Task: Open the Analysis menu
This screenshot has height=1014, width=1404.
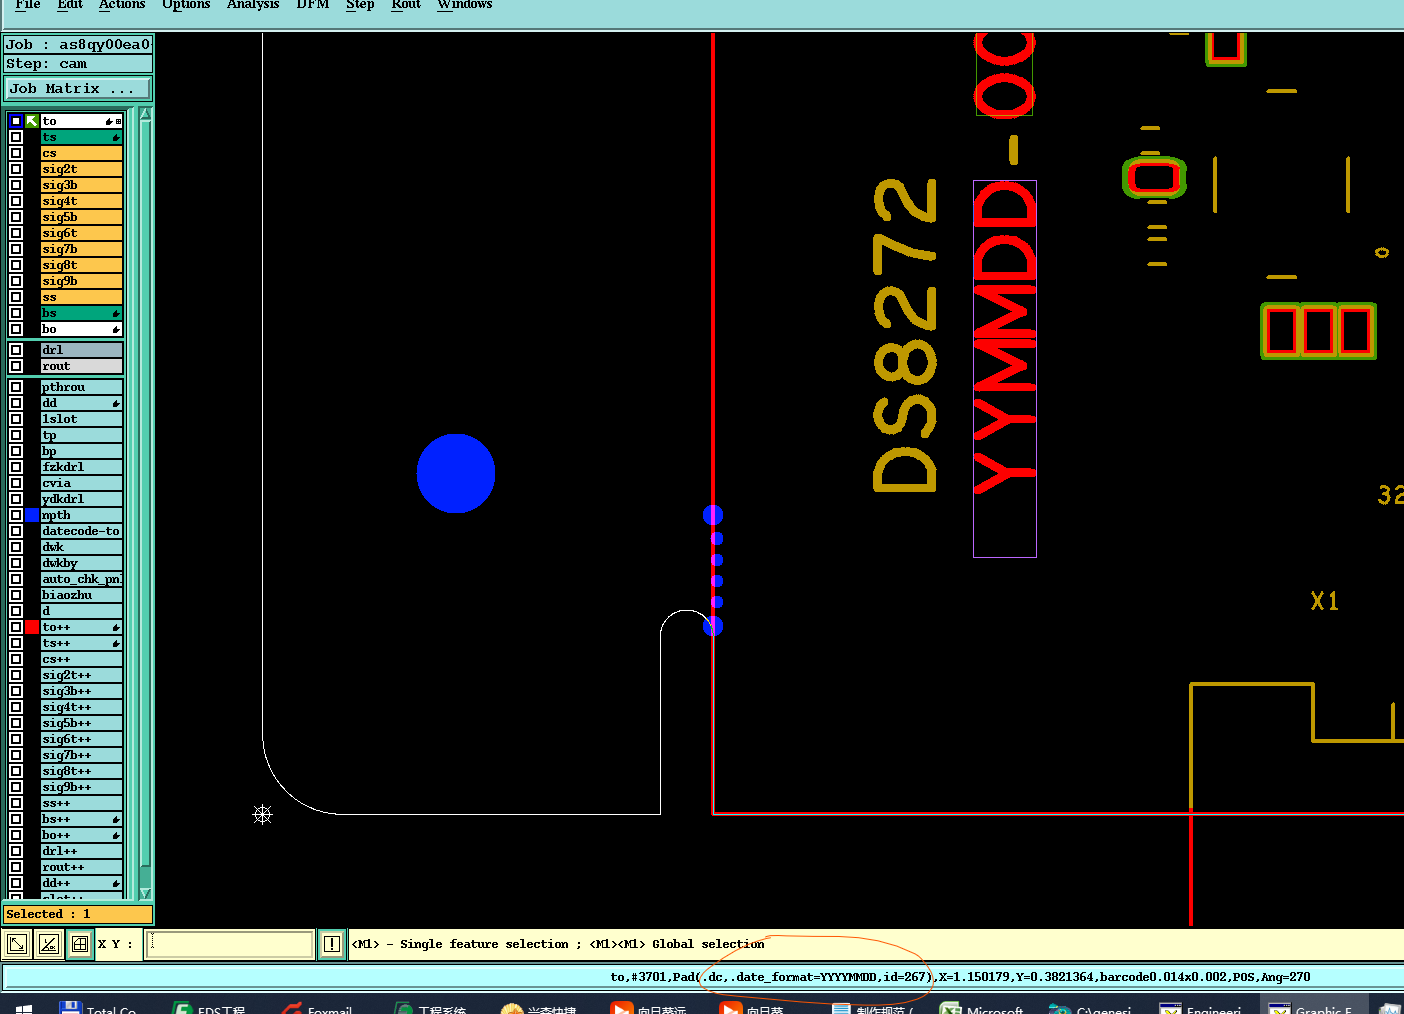Action: (253, 5)
